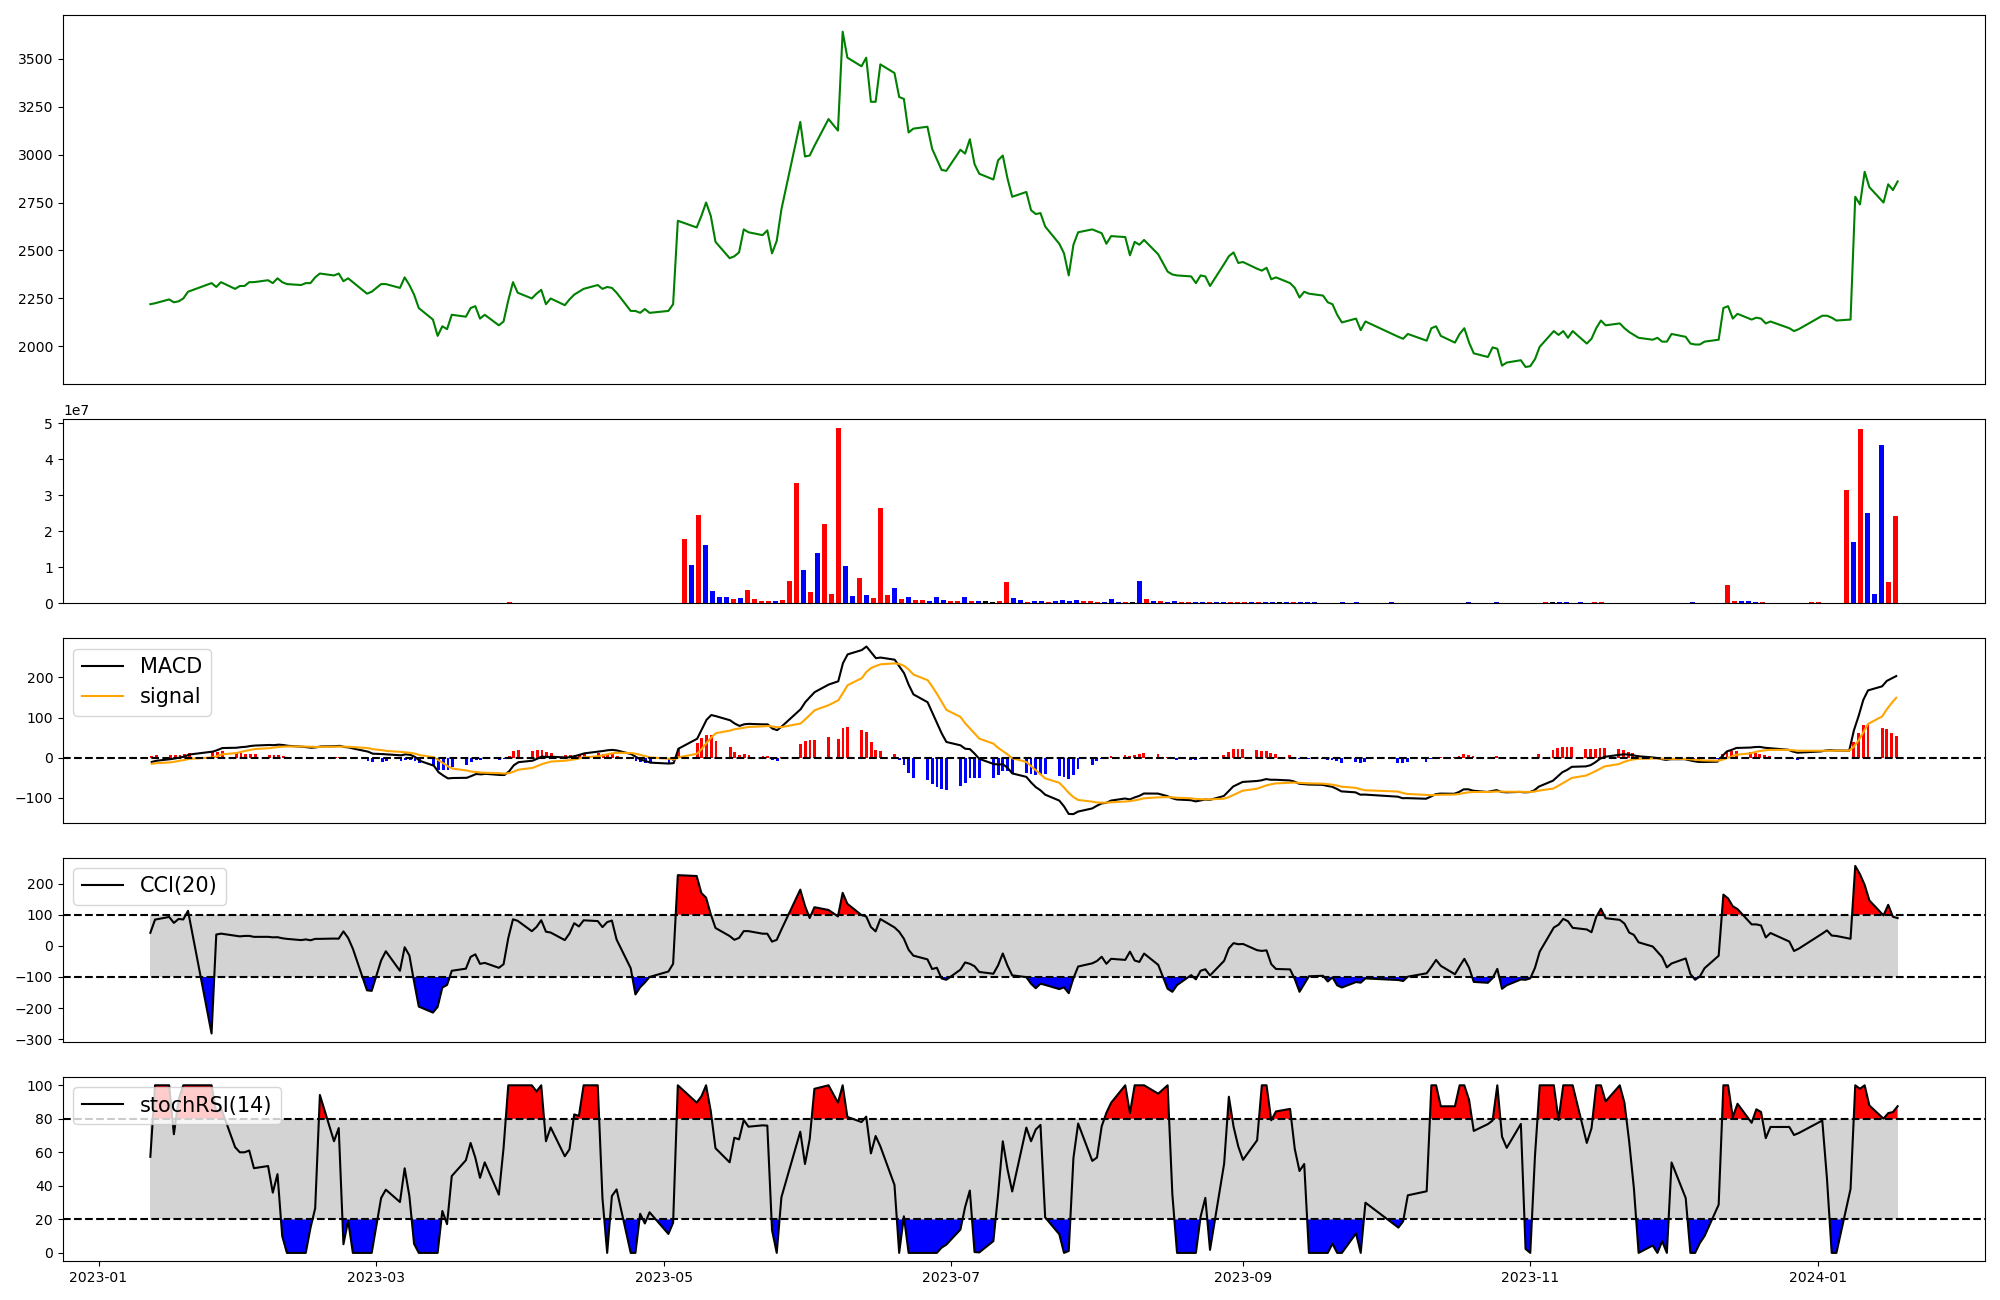Click the 1e7 volume exponent label

(77, 411)
